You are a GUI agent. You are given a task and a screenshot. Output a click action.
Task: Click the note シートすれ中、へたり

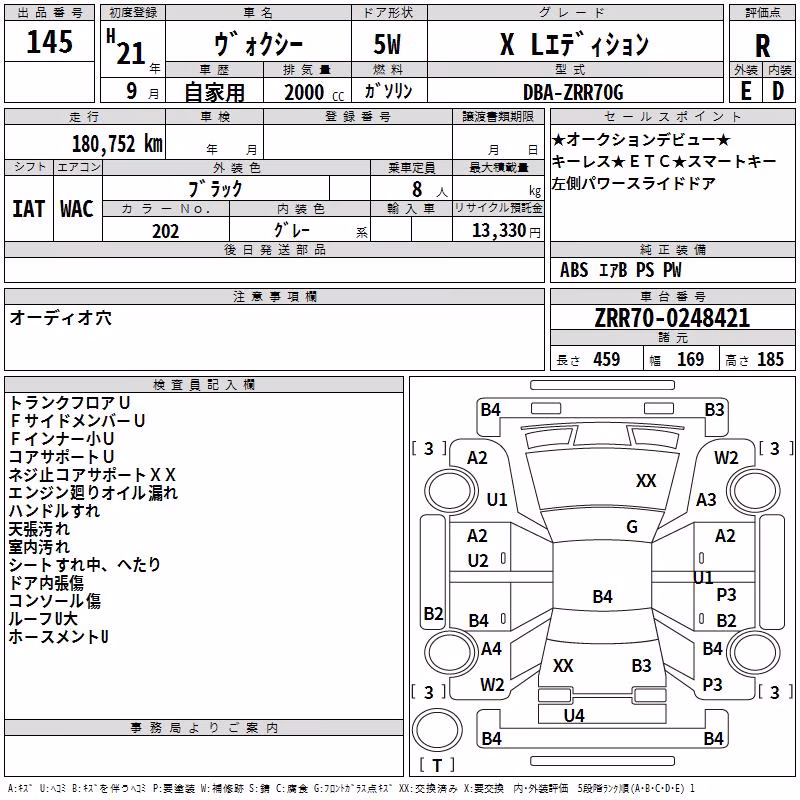click(x=85, y=564)
